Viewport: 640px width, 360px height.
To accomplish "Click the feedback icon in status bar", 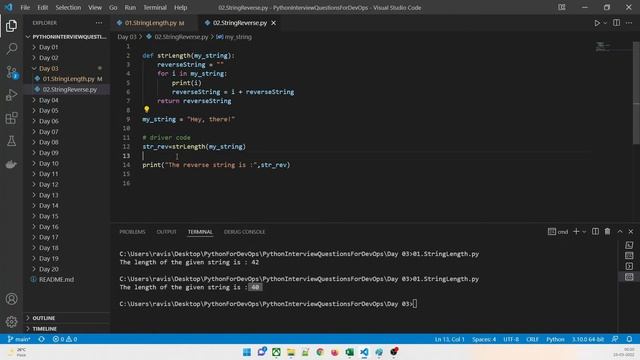I will coord(615,339).
